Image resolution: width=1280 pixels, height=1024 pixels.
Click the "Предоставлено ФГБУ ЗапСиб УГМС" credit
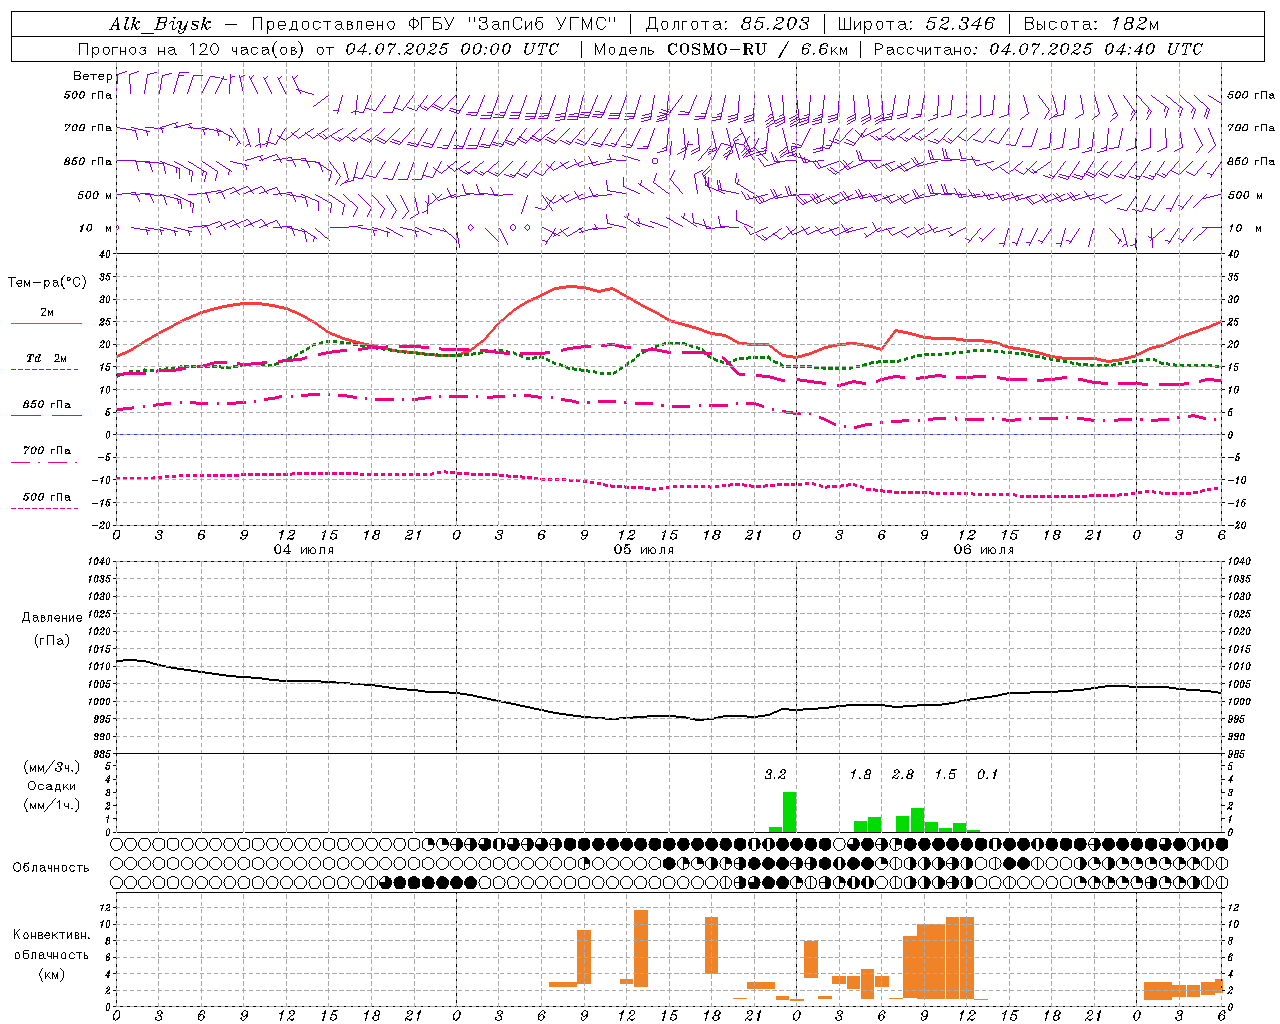tap(434, 24)
